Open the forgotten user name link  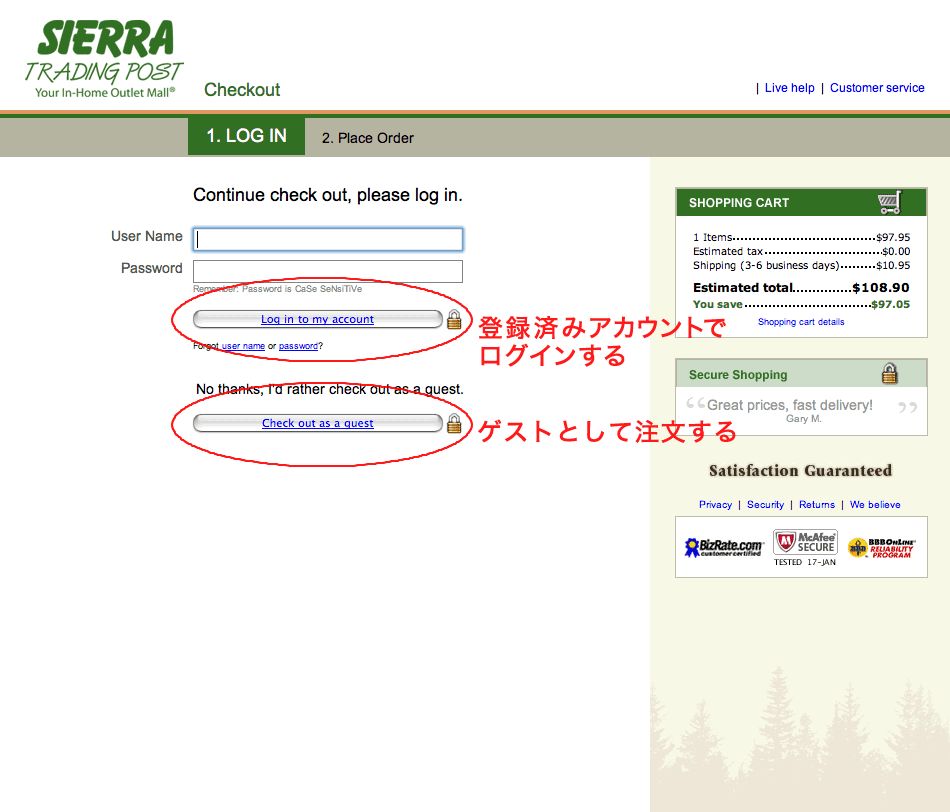click(x=243, y=346)
